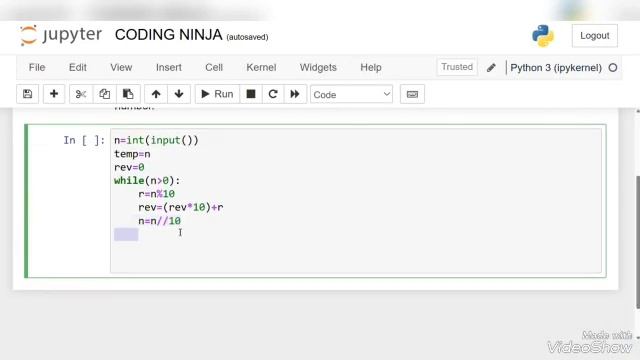
Task: Click code line r=n%10
Action: tap(156, 194)
